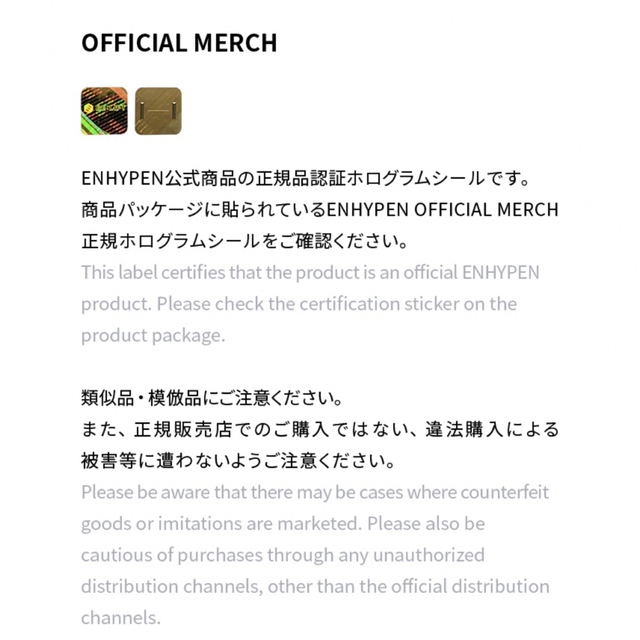Click the line starting goods or imitations

(x=283, y=524)
